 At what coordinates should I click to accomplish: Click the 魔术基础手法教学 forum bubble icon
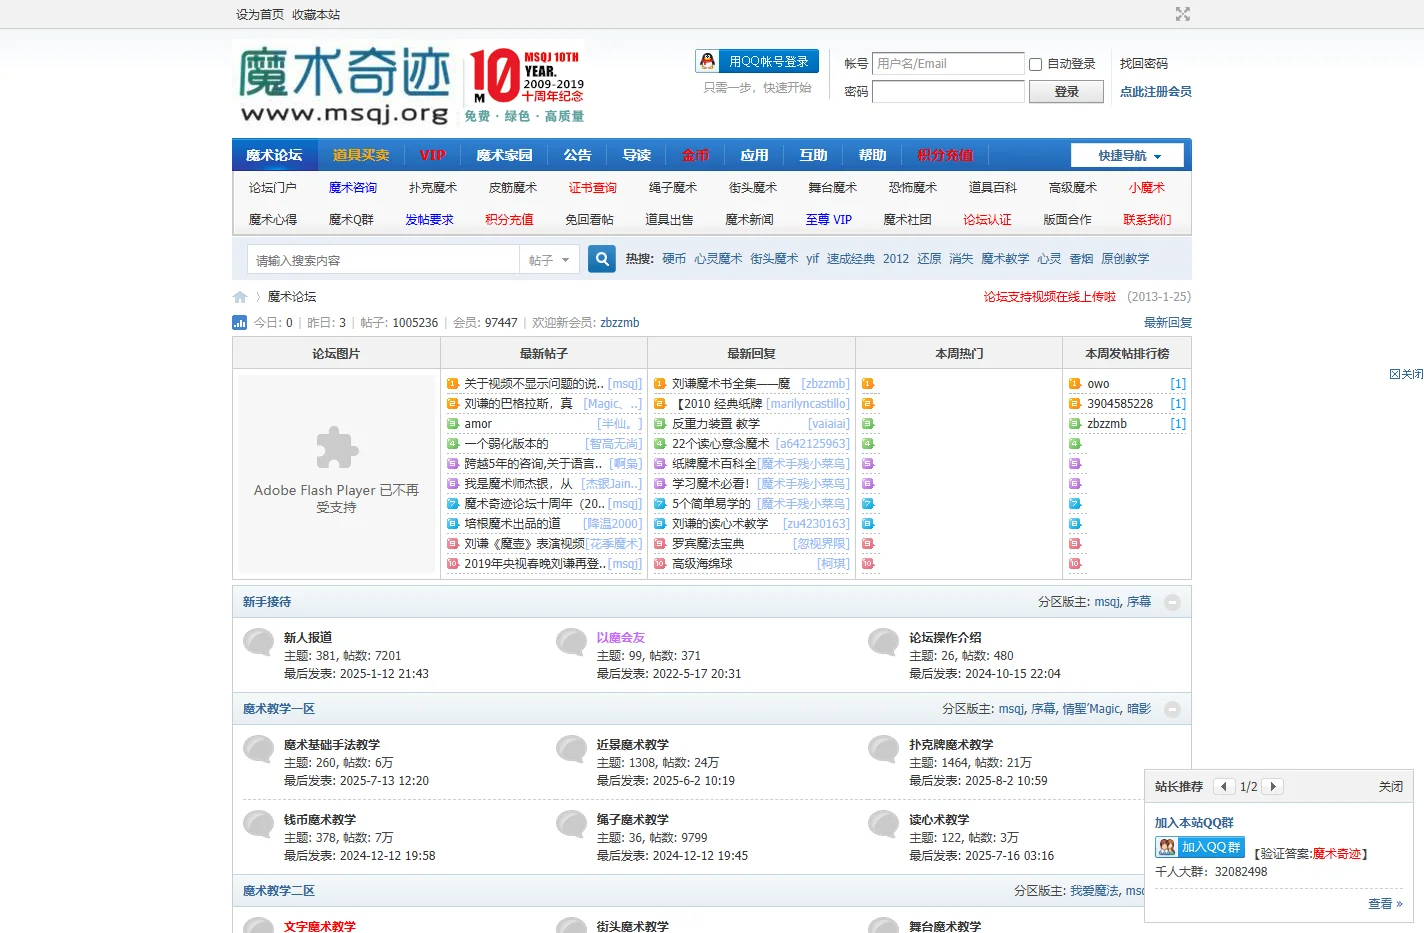point(259,749)
